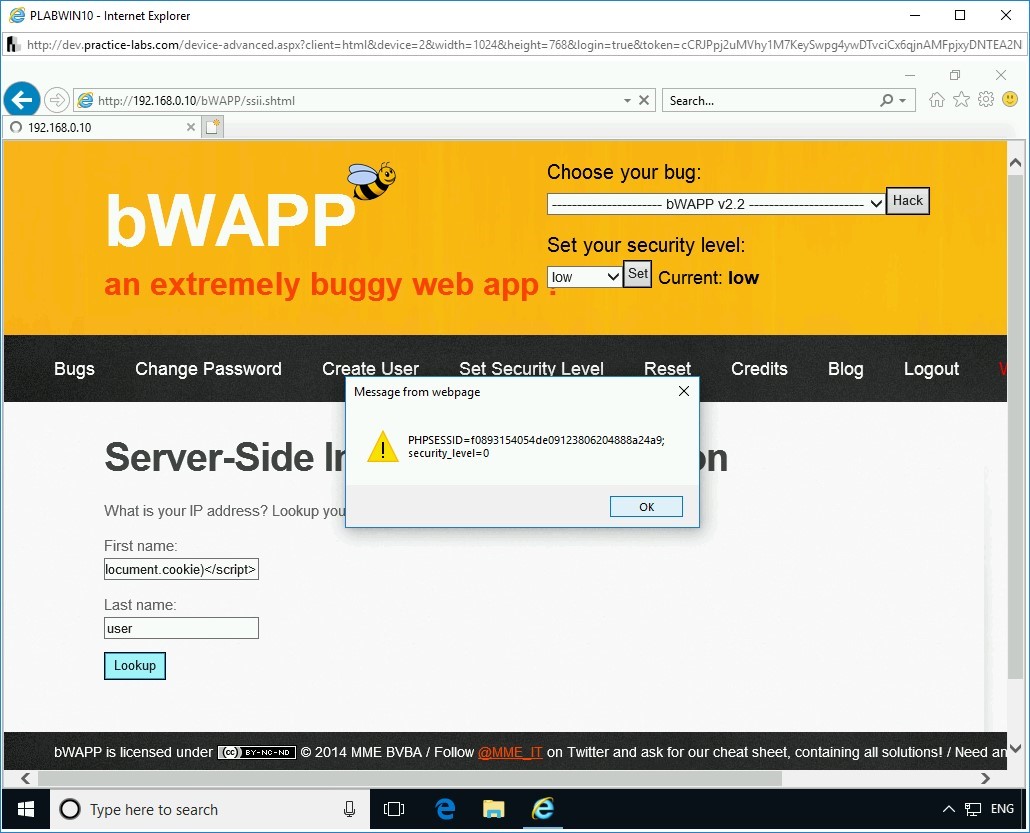Screen dimensions: 1030x833
Task: Select Change Password in the bWAPP menu
Action: (x=208, y=369)
